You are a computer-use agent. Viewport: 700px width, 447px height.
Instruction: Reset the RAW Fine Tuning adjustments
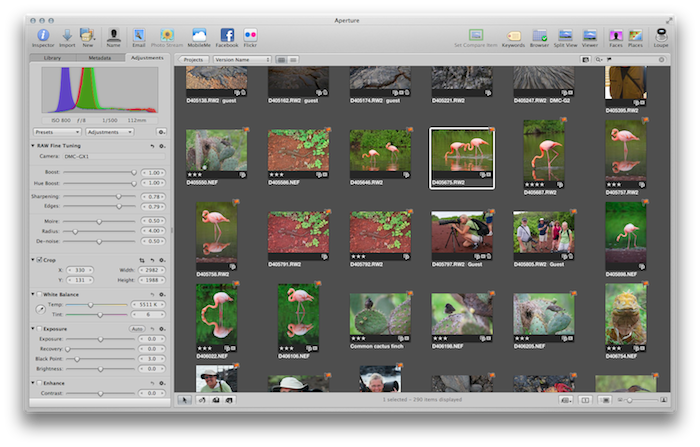click(152, 146)
